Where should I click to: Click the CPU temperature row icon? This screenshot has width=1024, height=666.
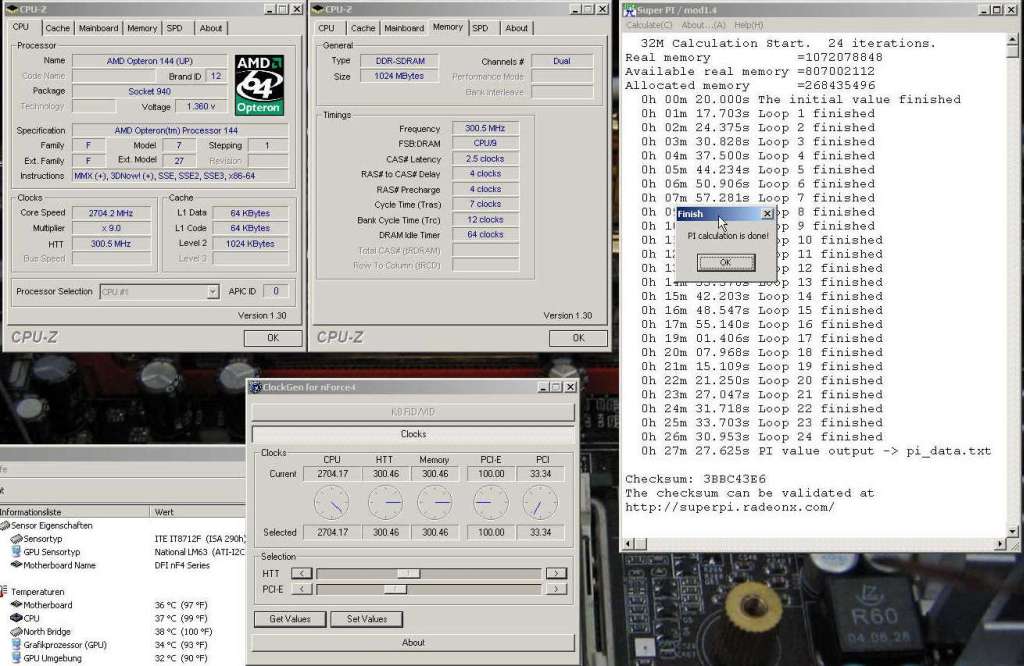[x=16, y=618]
